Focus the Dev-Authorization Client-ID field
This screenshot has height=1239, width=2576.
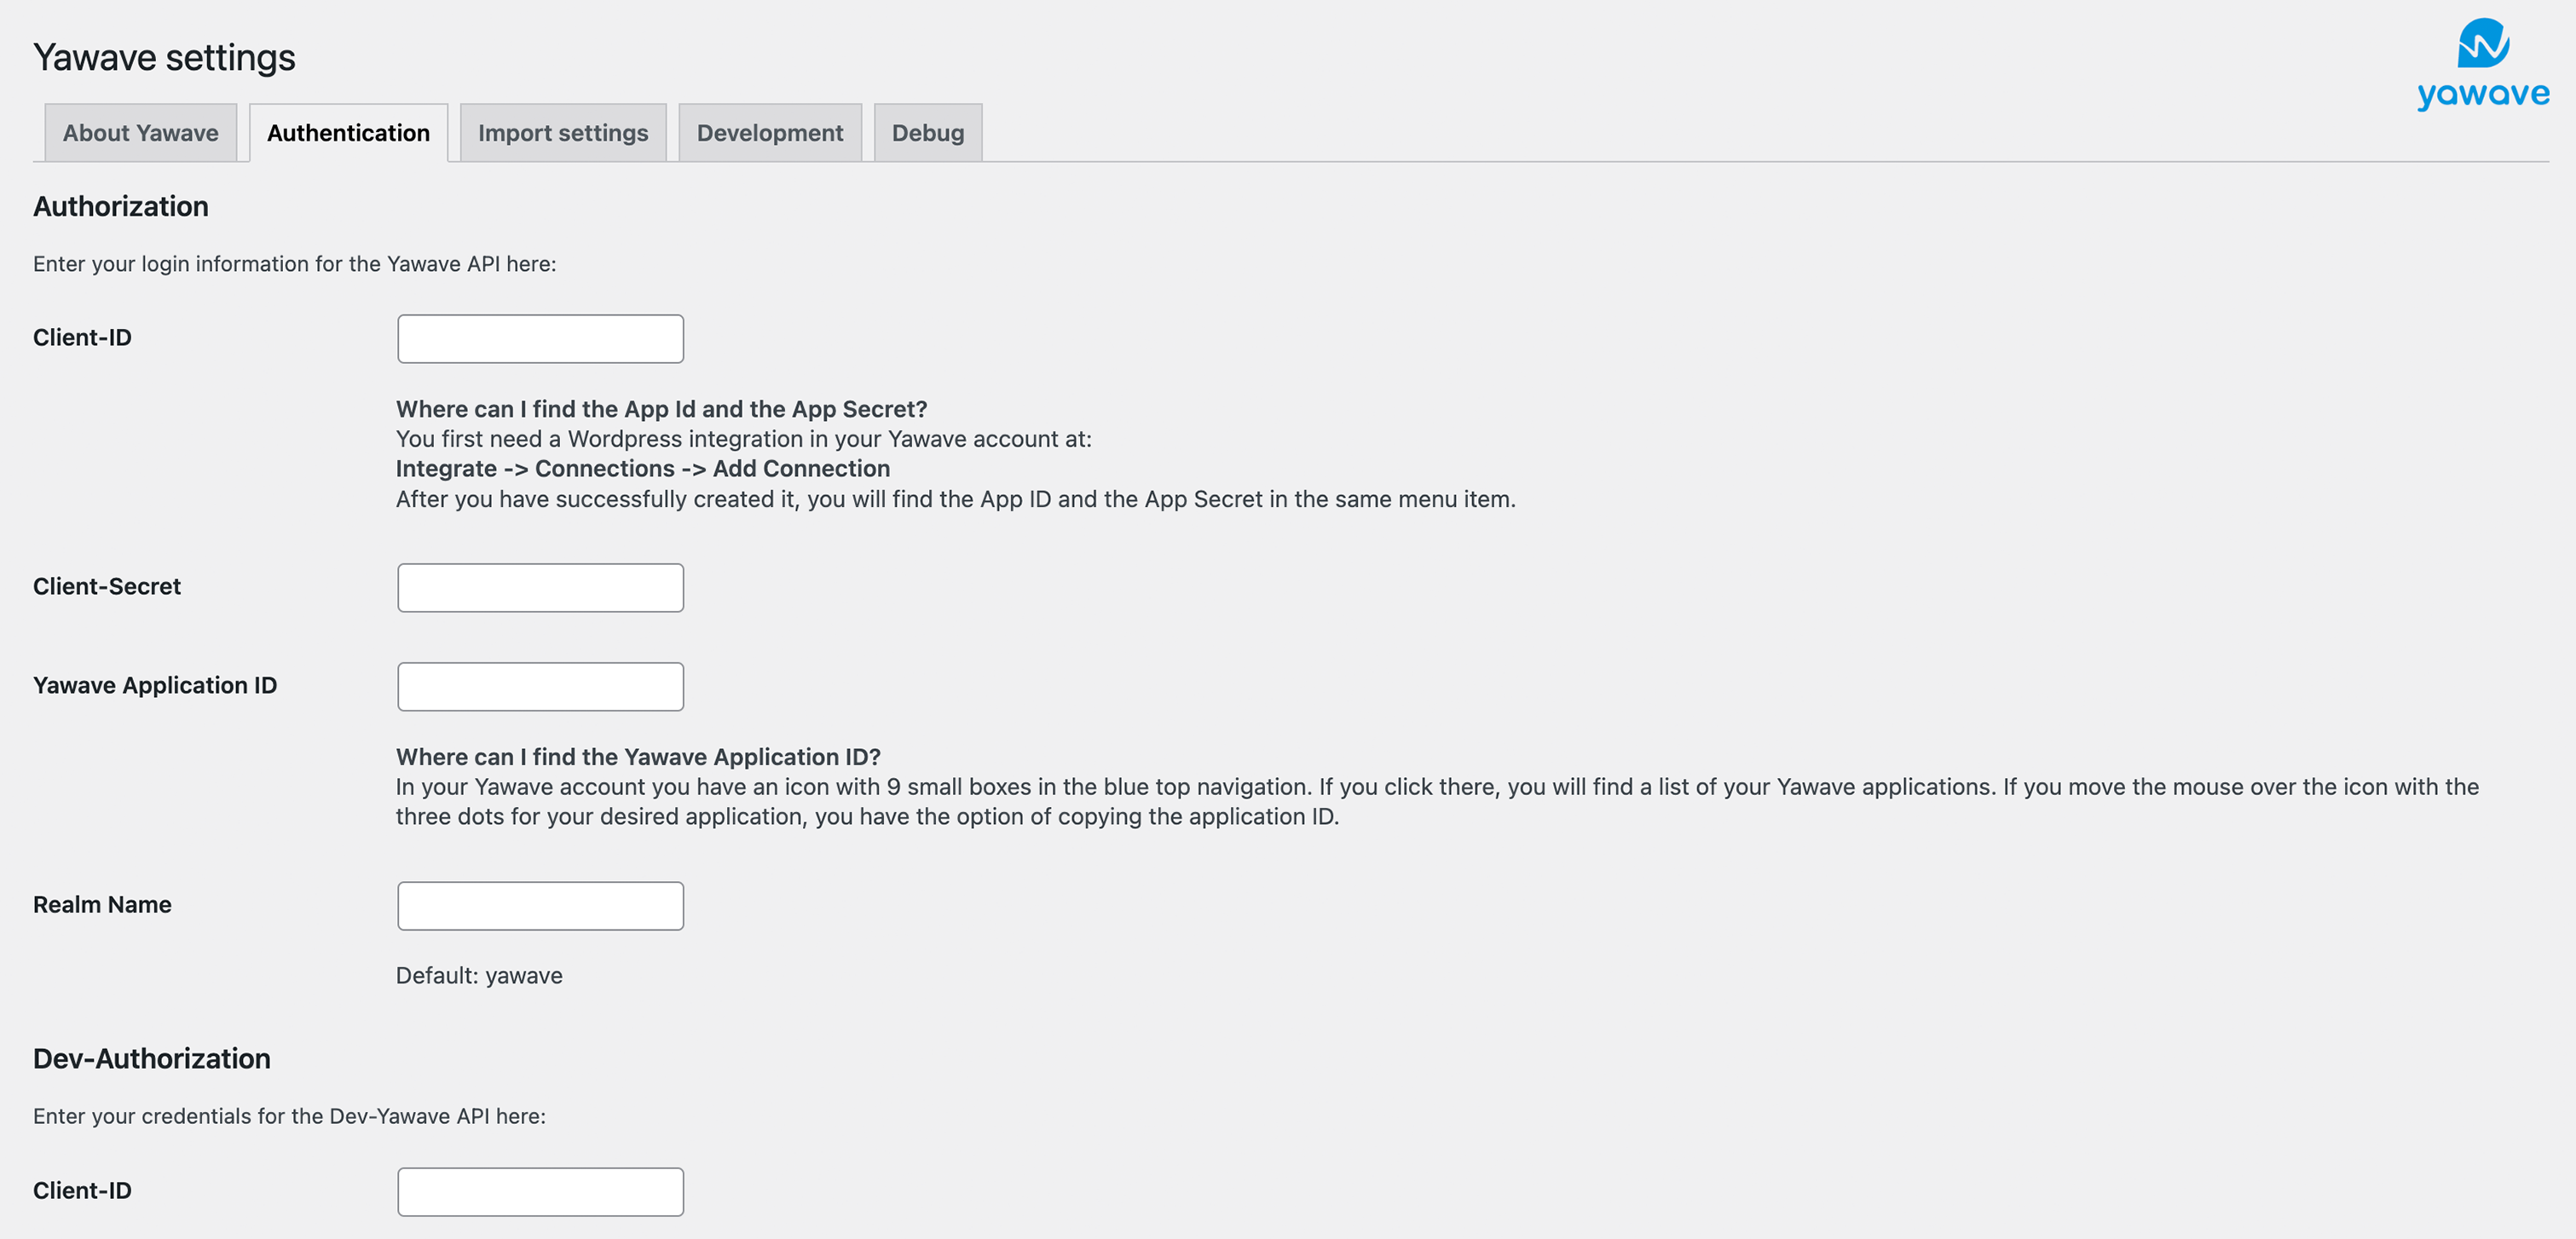click(x=541, y=1192)
